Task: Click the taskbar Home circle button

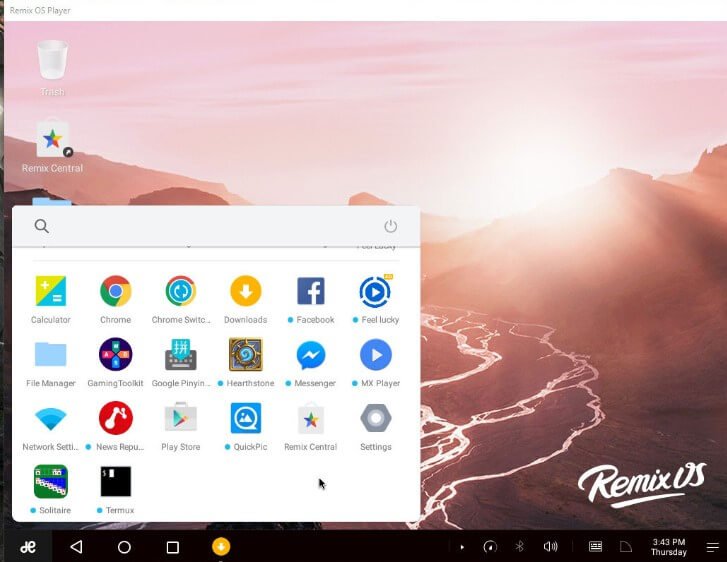Action: tap(124, 547)
